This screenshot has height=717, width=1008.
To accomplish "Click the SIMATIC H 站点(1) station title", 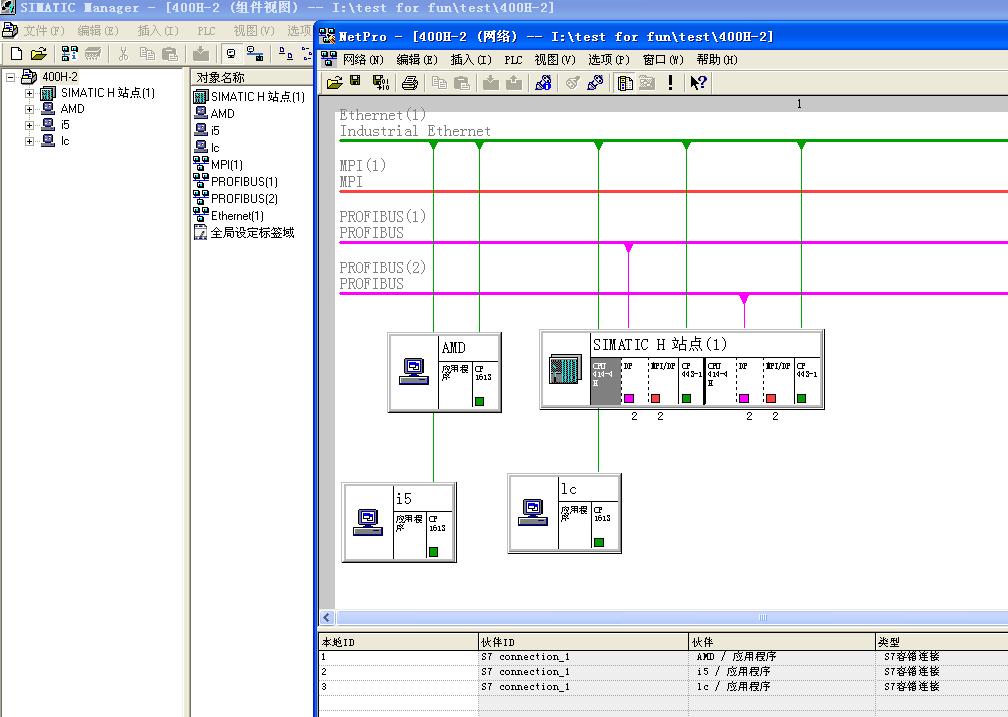I will click(x=660, y=345).
